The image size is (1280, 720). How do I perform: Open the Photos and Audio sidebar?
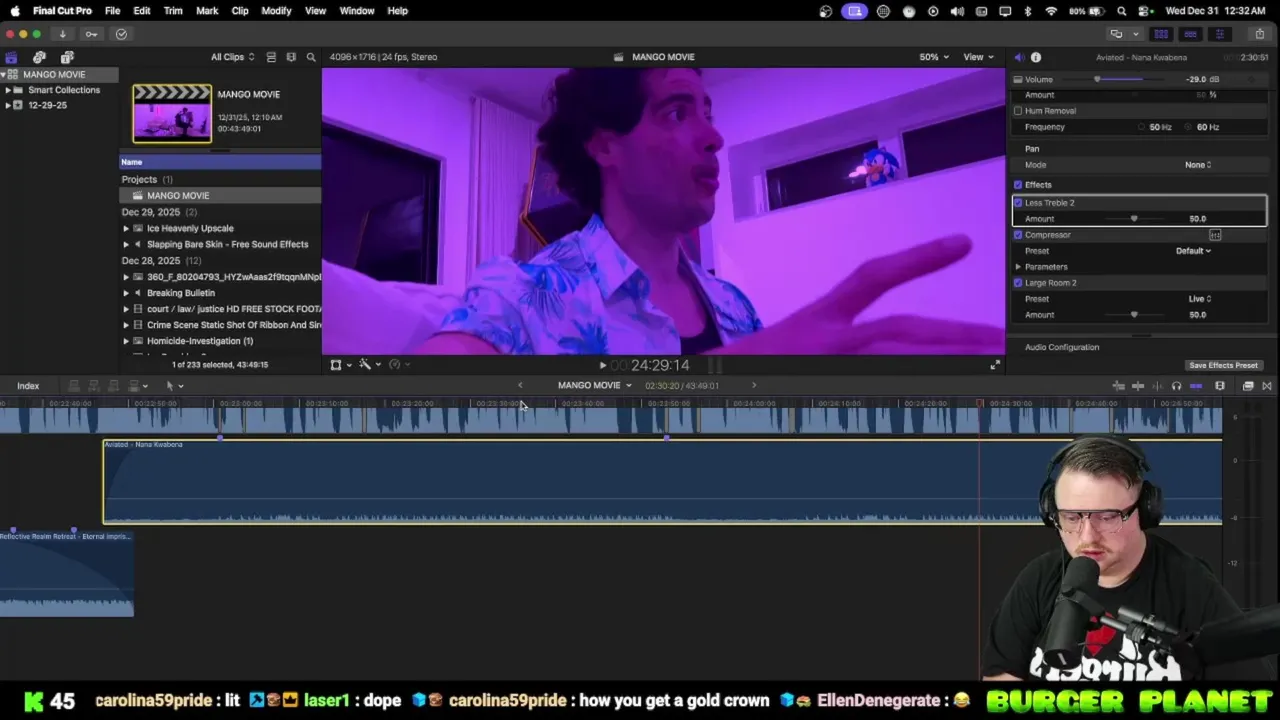pos(39,57)
